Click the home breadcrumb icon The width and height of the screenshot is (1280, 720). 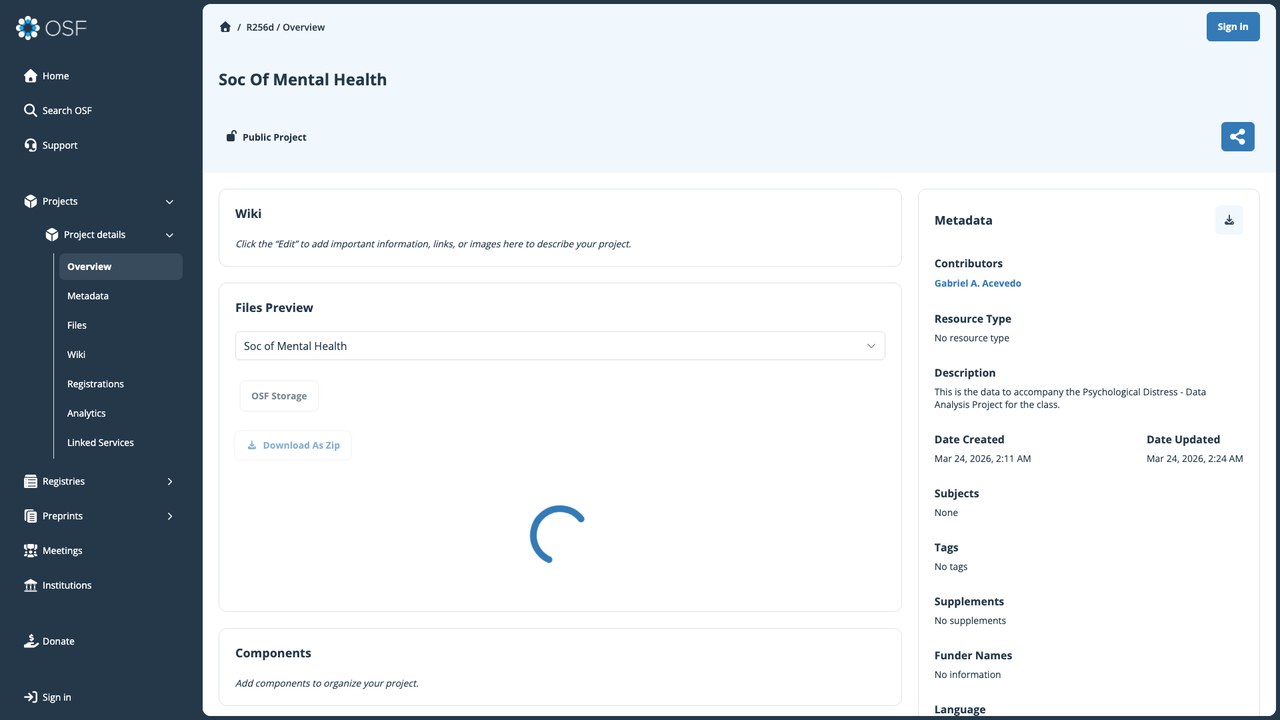225,27
